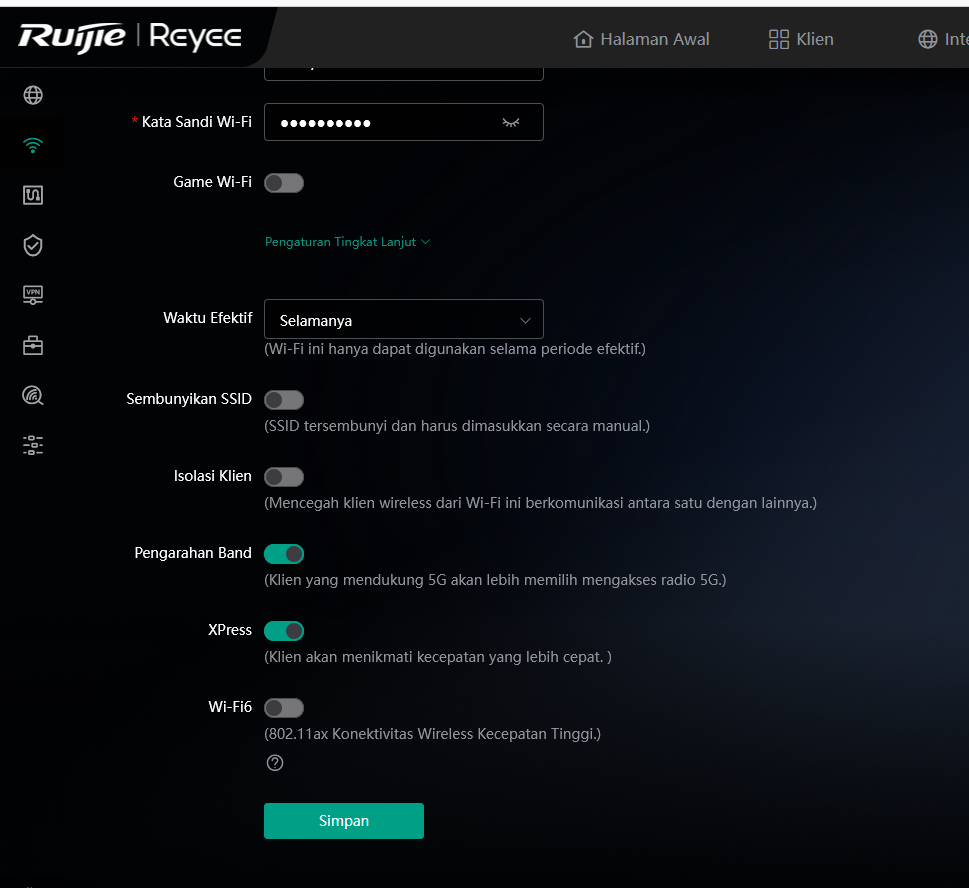The image size is (969, 888).
Task: Click the VPN icon in sidebar
Action: tap(33, 295)
